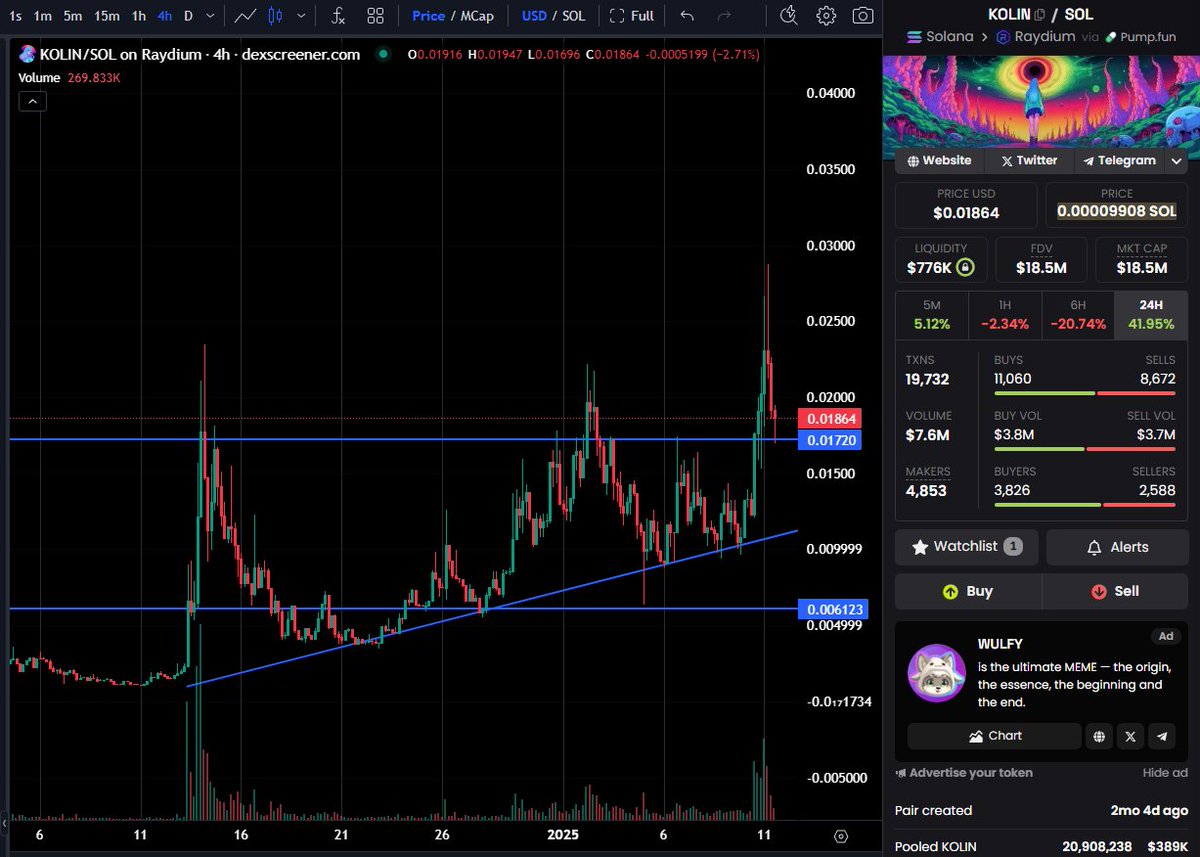Select the line chart type icon
Screen dimensions: 1200x857
[245, 16]
